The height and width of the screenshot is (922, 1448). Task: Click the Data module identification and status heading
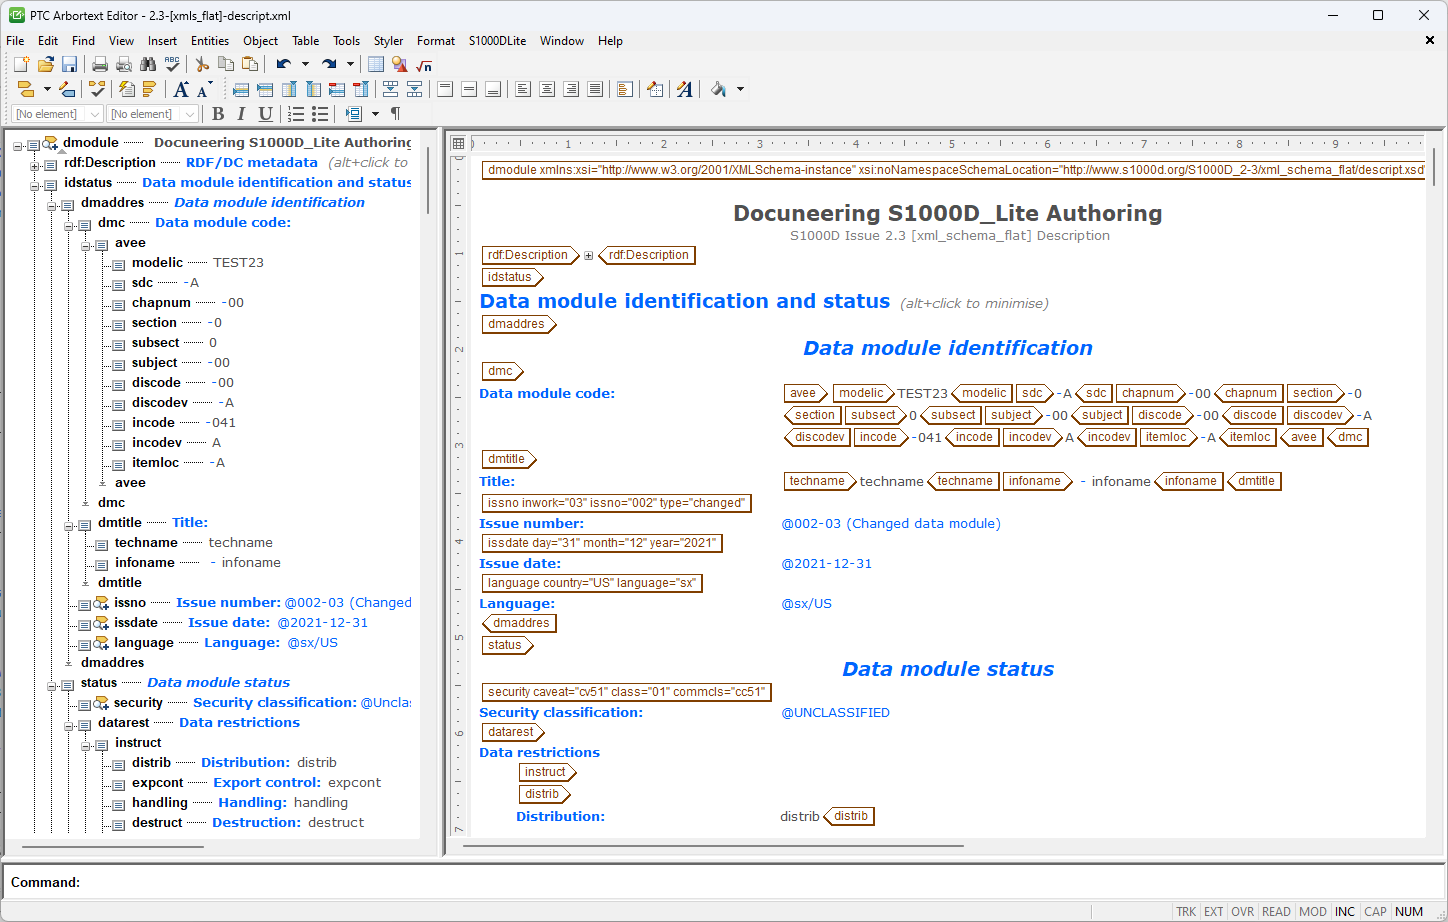click(684, 301)
